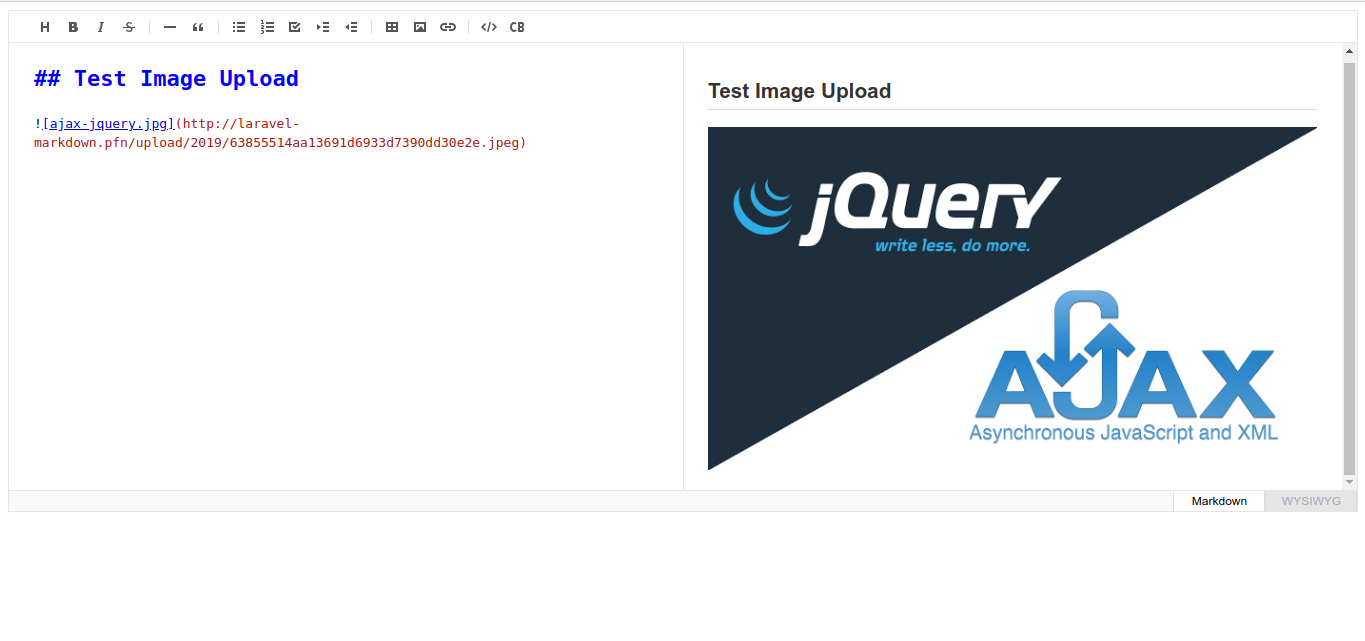Image resolution: width=1365 pixels, height=641 pixels.
Task: Insert a hyperlink
Action: point(448,27)
